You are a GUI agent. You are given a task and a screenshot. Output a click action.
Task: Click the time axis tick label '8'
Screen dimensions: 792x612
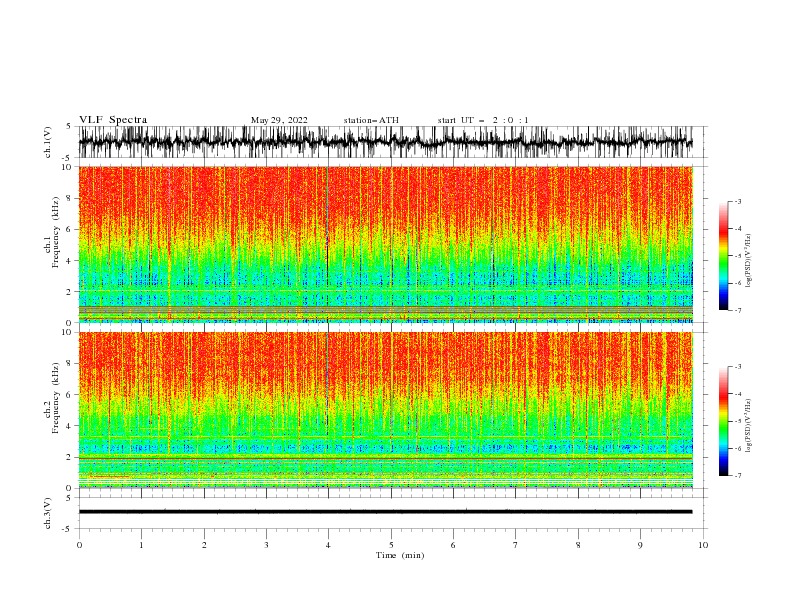pyautogui.click(x=578, y=545)
